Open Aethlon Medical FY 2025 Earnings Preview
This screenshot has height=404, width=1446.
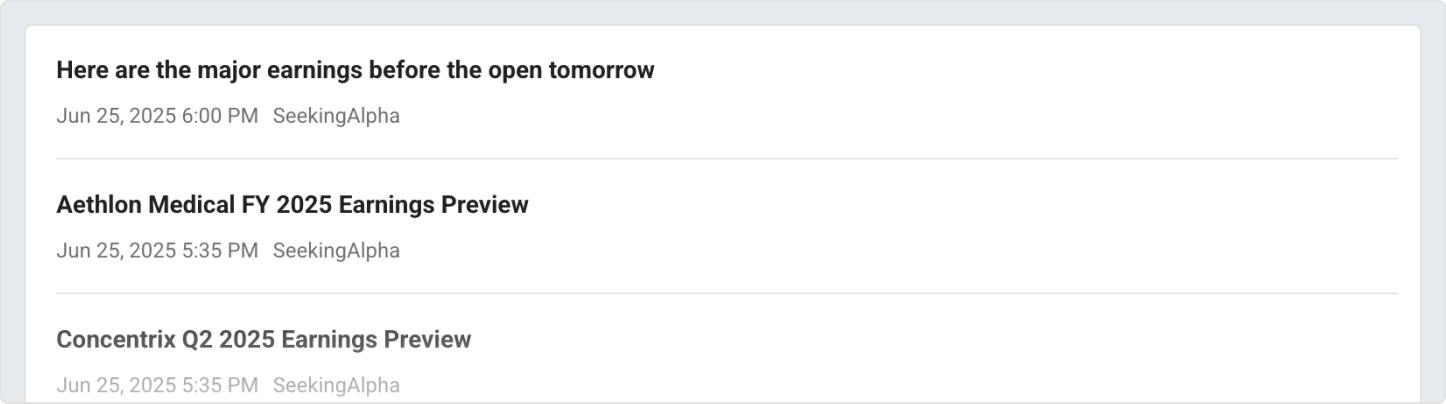pos(292,205)
